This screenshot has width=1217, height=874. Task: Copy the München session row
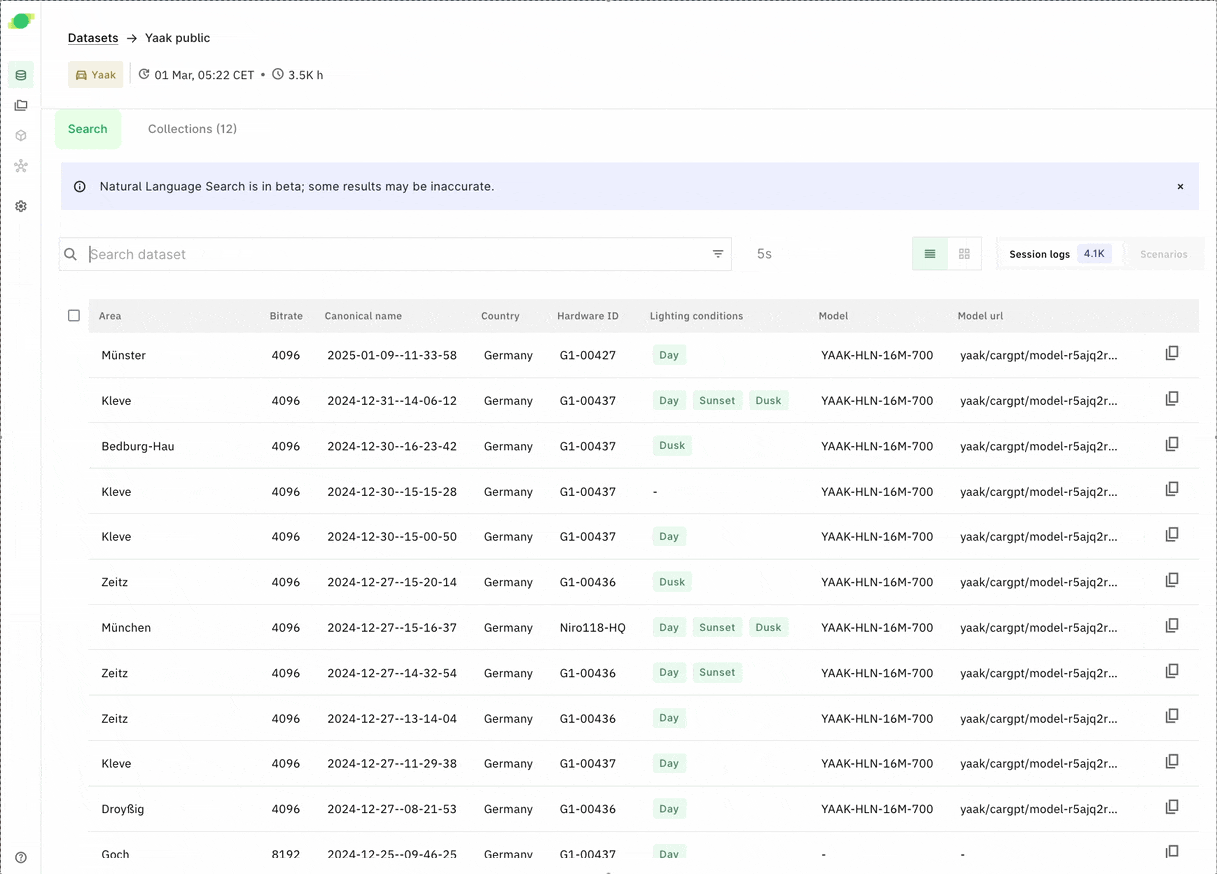click(x=1172, y=626)
